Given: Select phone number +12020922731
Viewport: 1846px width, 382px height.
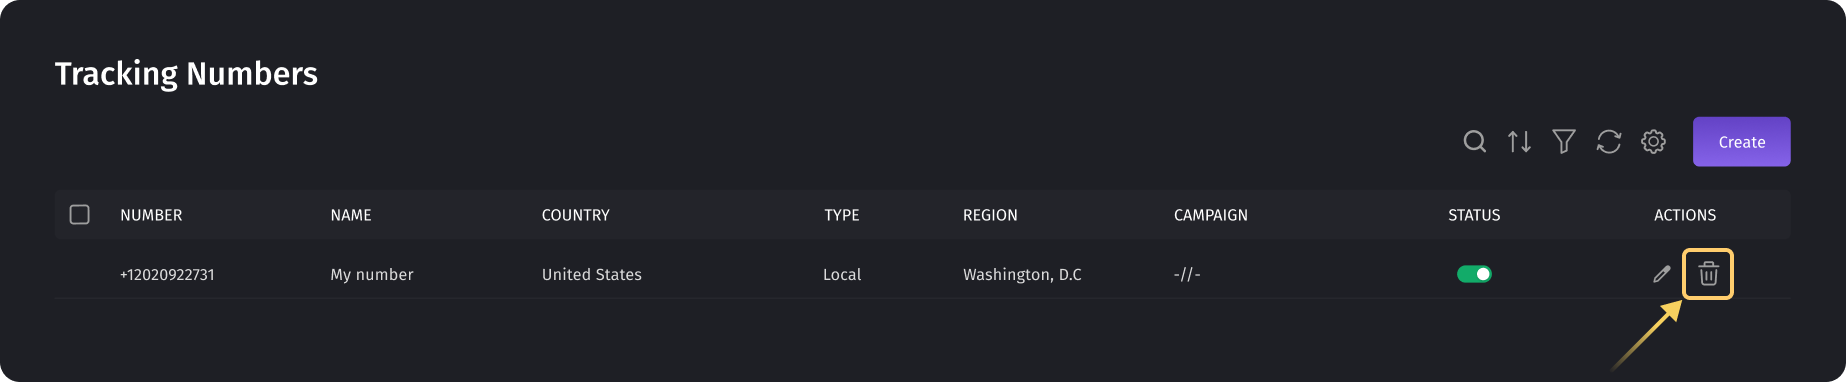Looking at the screenshot, I should 167,274.
